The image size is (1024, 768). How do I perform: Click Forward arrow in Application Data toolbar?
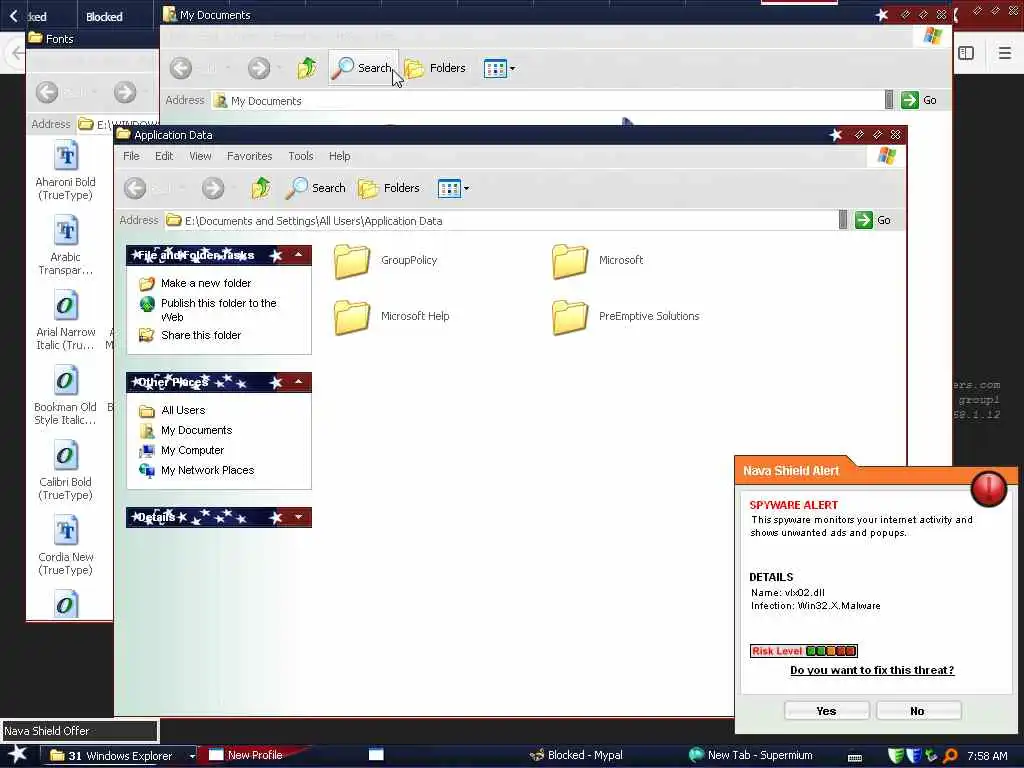click(212, 188)
